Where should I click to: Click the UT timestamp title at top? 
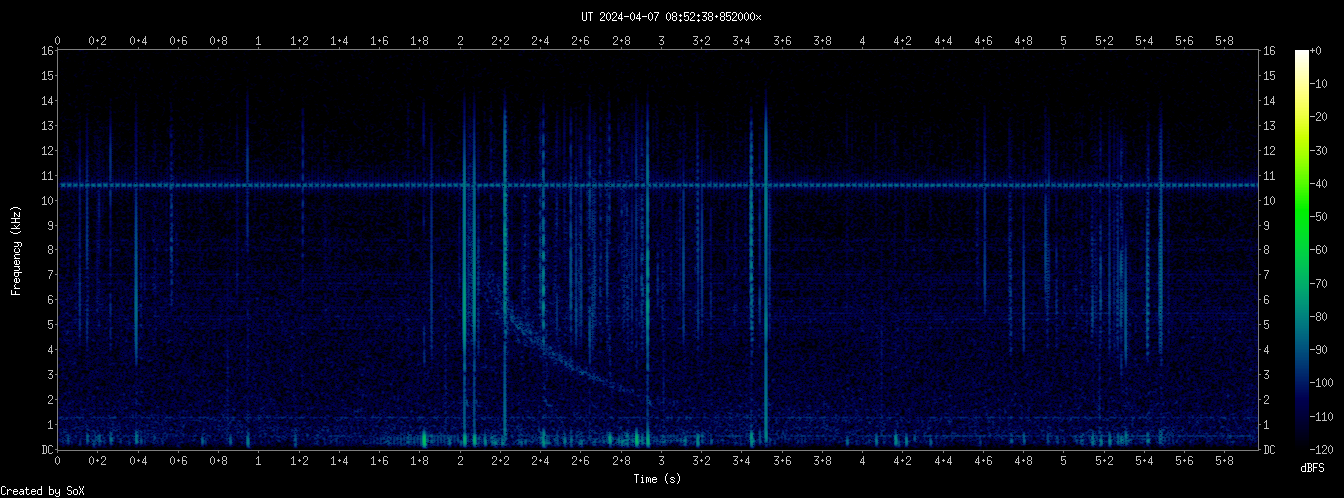pos(671,17)
